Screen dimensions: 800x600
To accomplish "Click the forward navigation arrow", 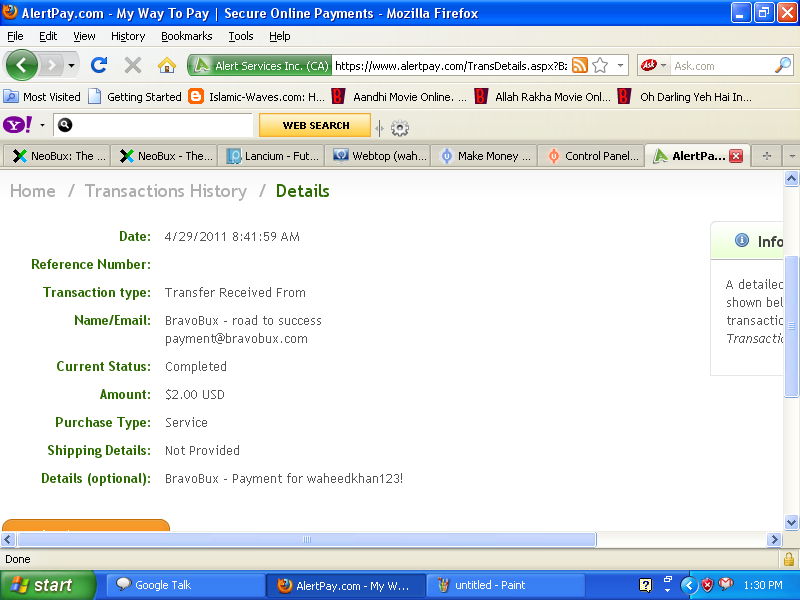I will (51, 65).
